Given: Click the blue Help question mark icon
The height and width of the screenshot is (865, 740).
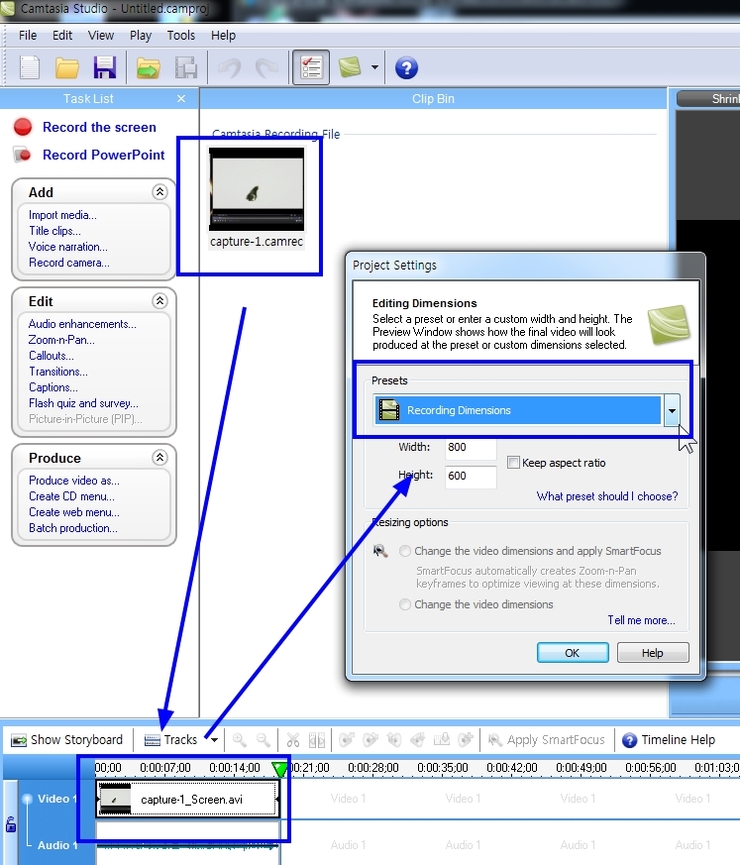Looking at the screenshot, I should 406,68.
